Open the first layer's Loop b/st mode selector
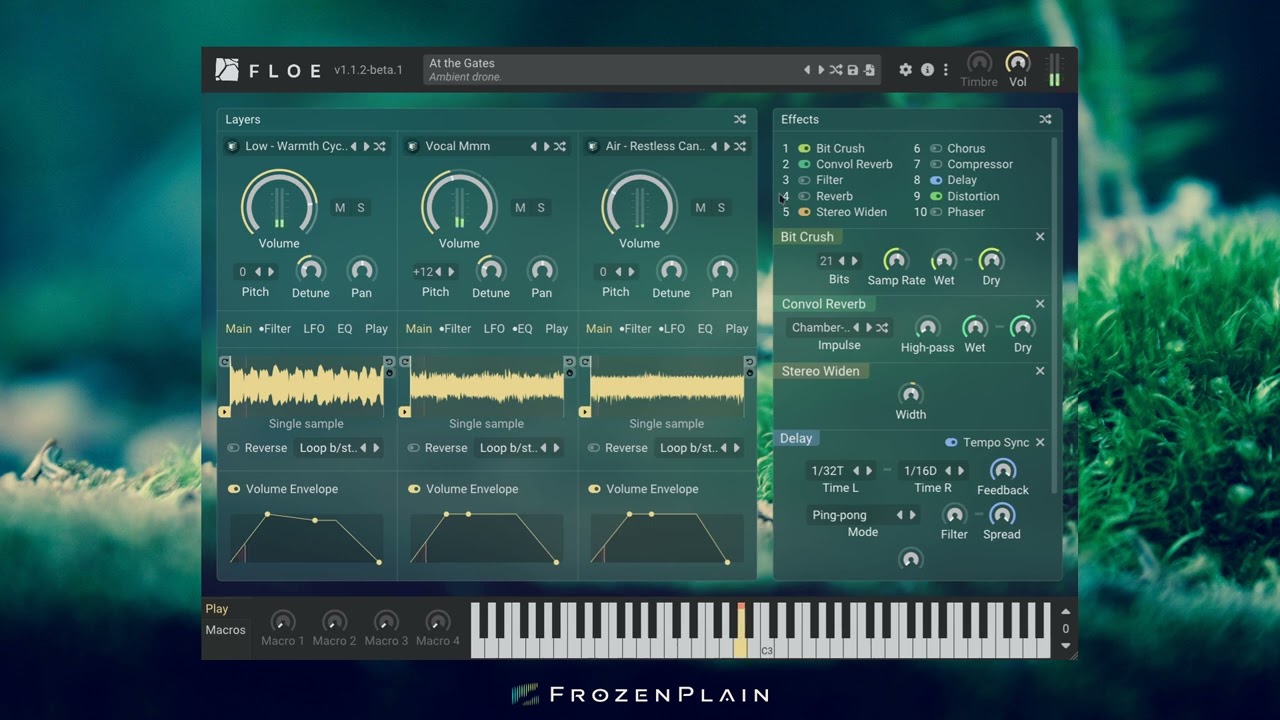The height and width of the screenshot is (720, 1280). pos(329,448)
